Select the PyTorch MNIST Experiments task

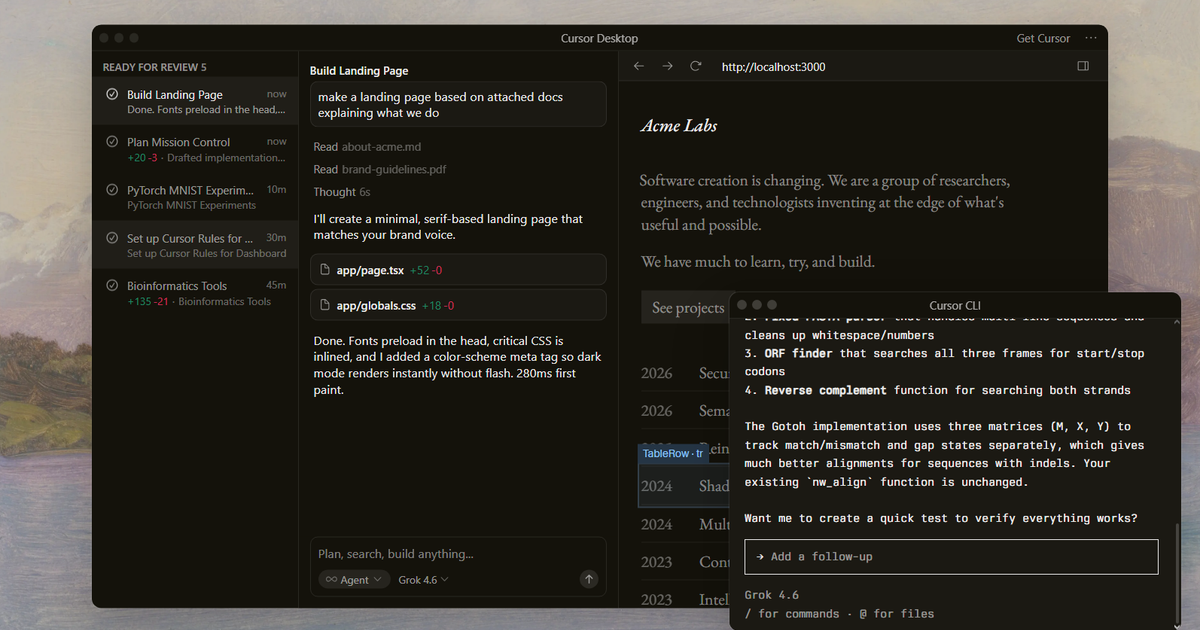point(195,198)
